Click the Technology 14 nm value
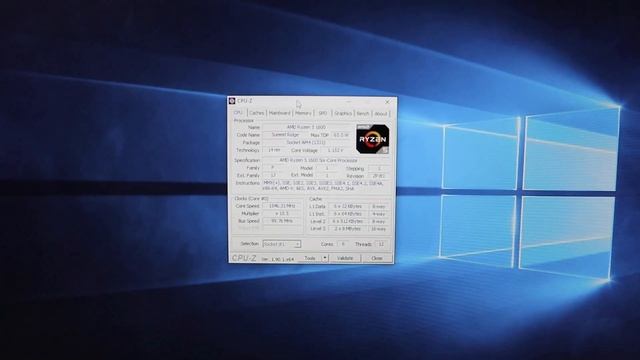 [273, 150]
